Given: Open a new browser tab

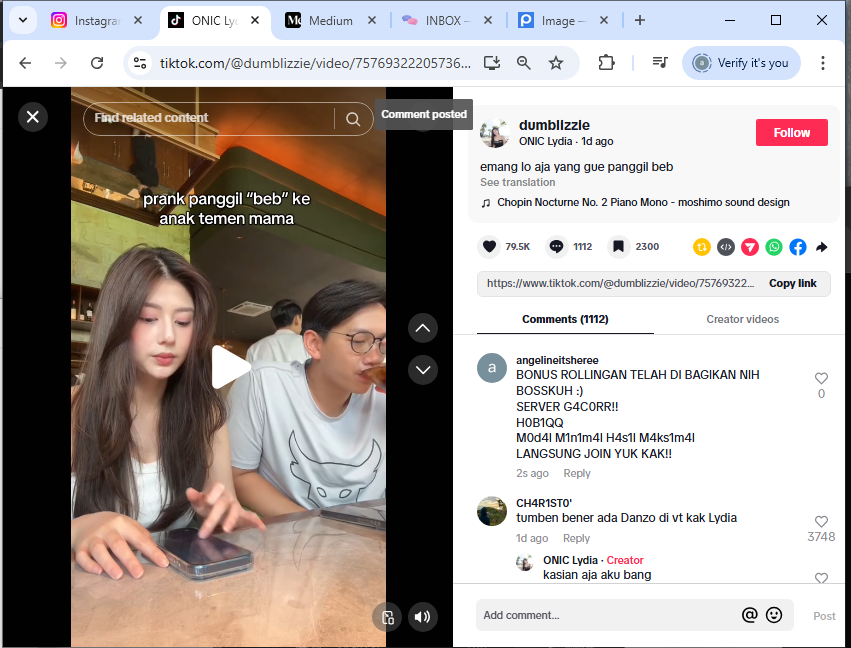Looking at the screenshot, I should 640,20.
